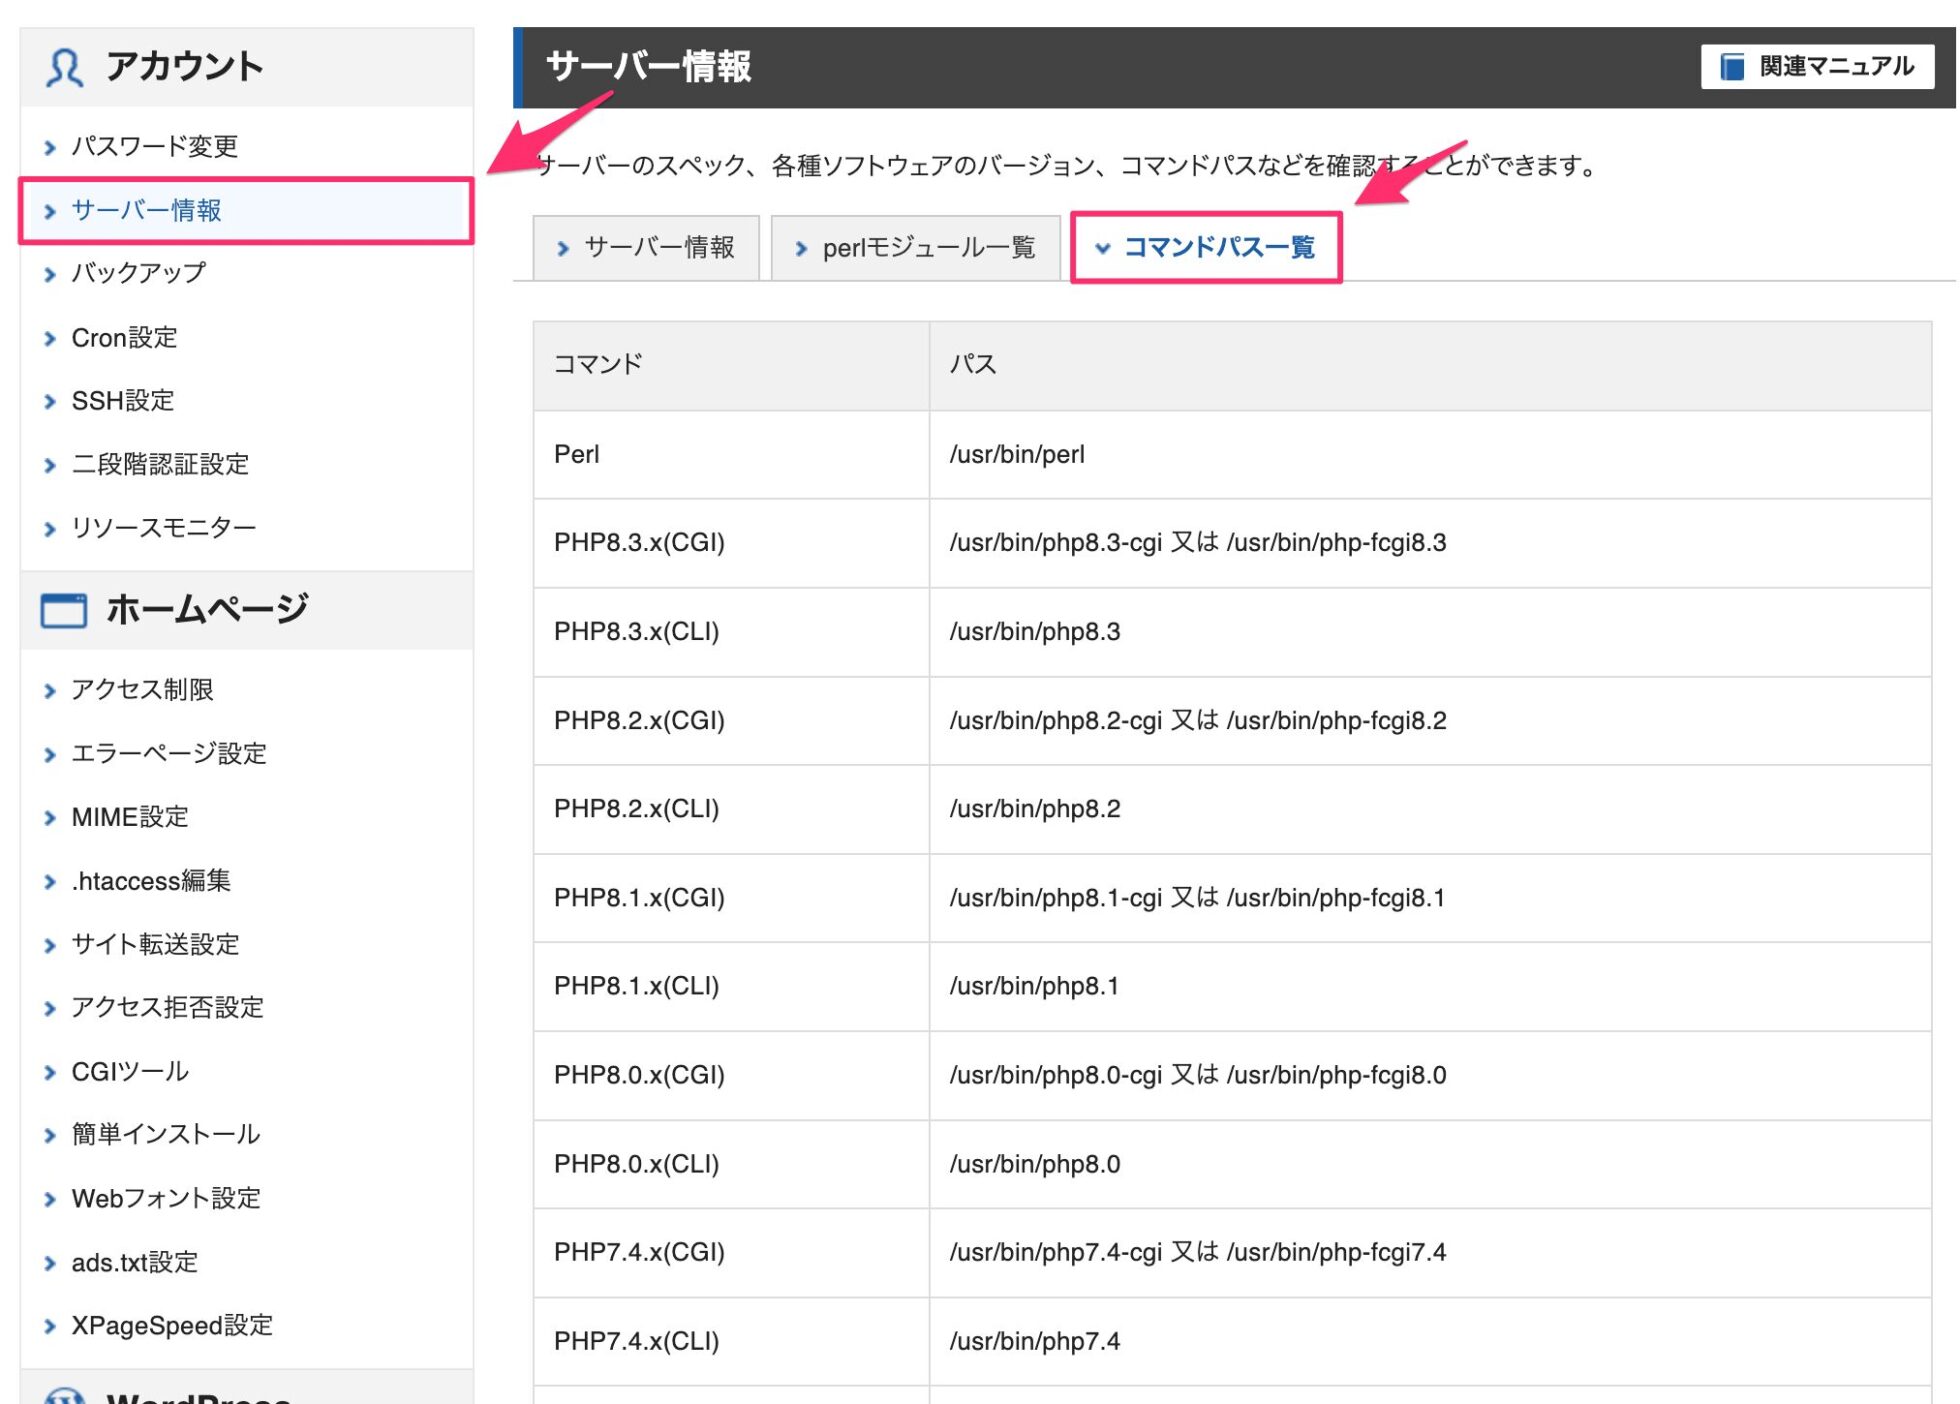1960x1404 pixels.
Task: Click the パス column header
Action: 1430,365
